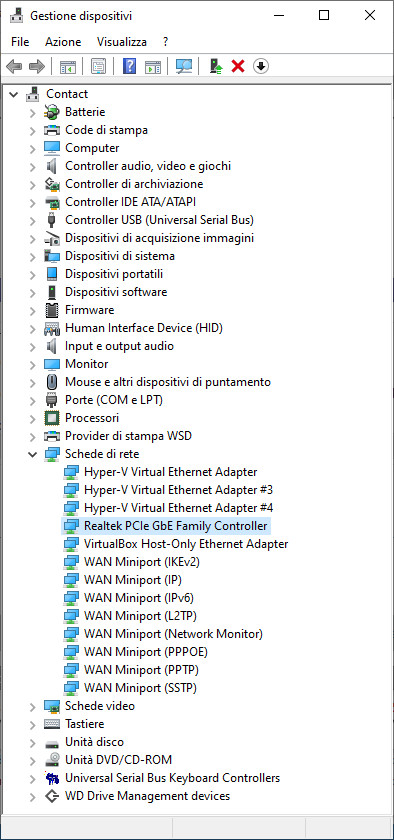The width and height of the screenshot is (394, 840).
Task: Click the Back arrow toolbar icon
Action: coord(14,66)
